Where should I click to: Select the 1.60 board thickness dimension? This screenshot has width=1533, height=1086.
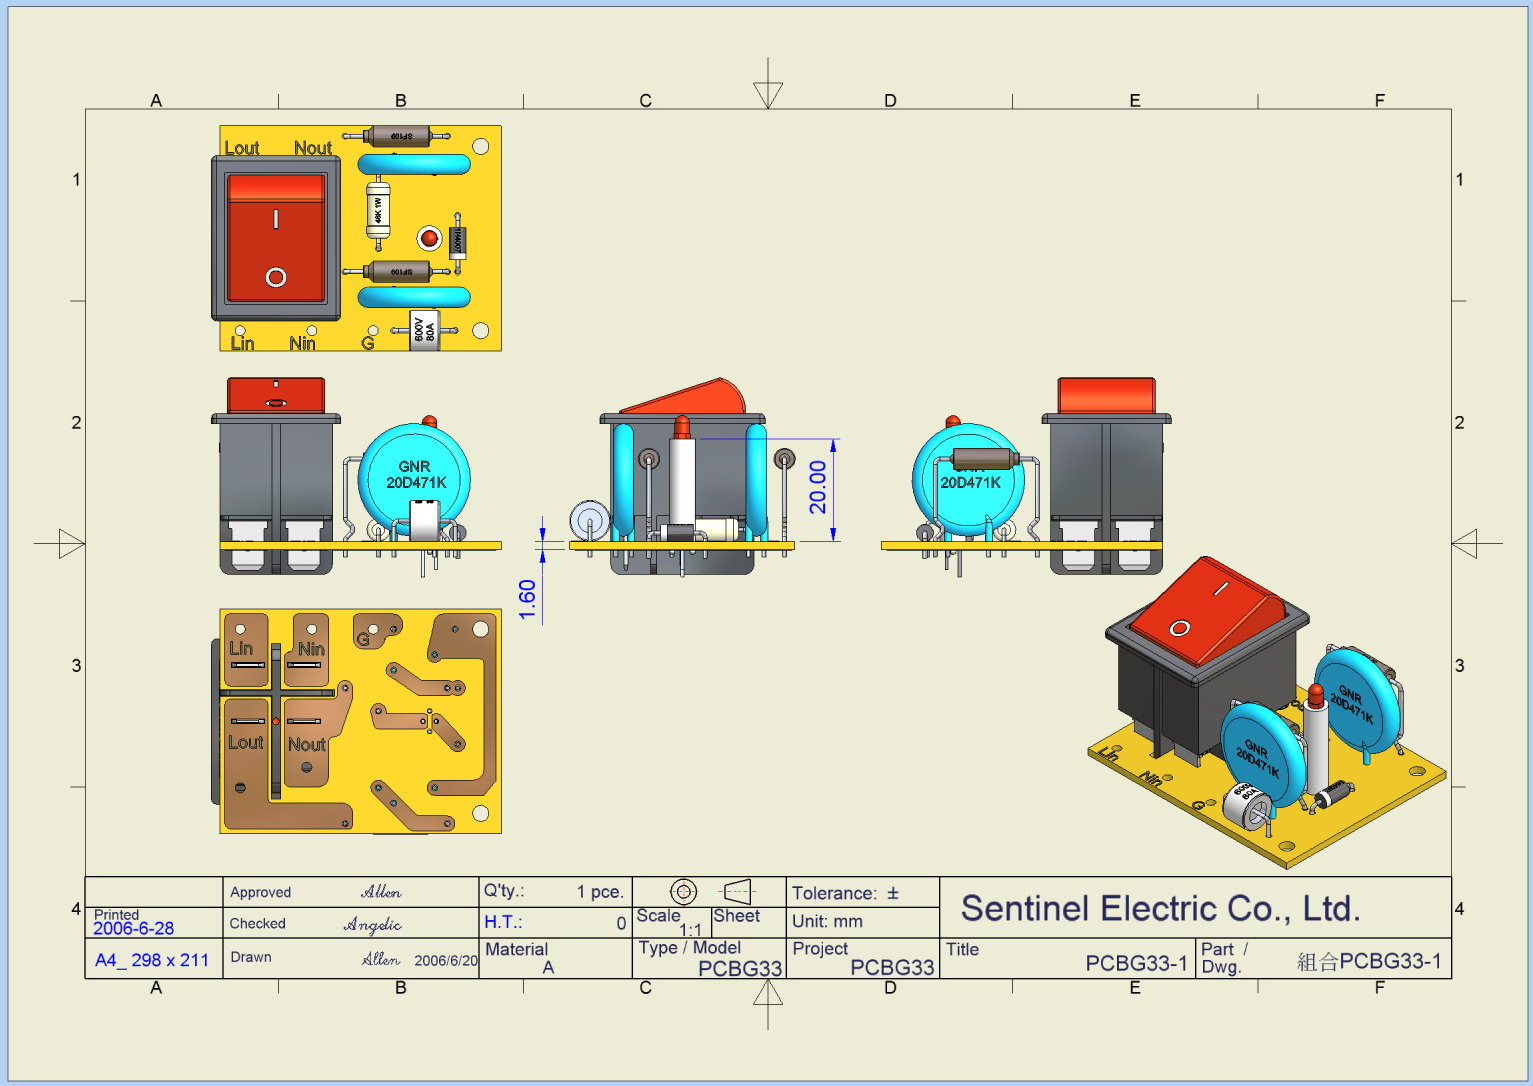pyautogui.click(x=528, y=598)
